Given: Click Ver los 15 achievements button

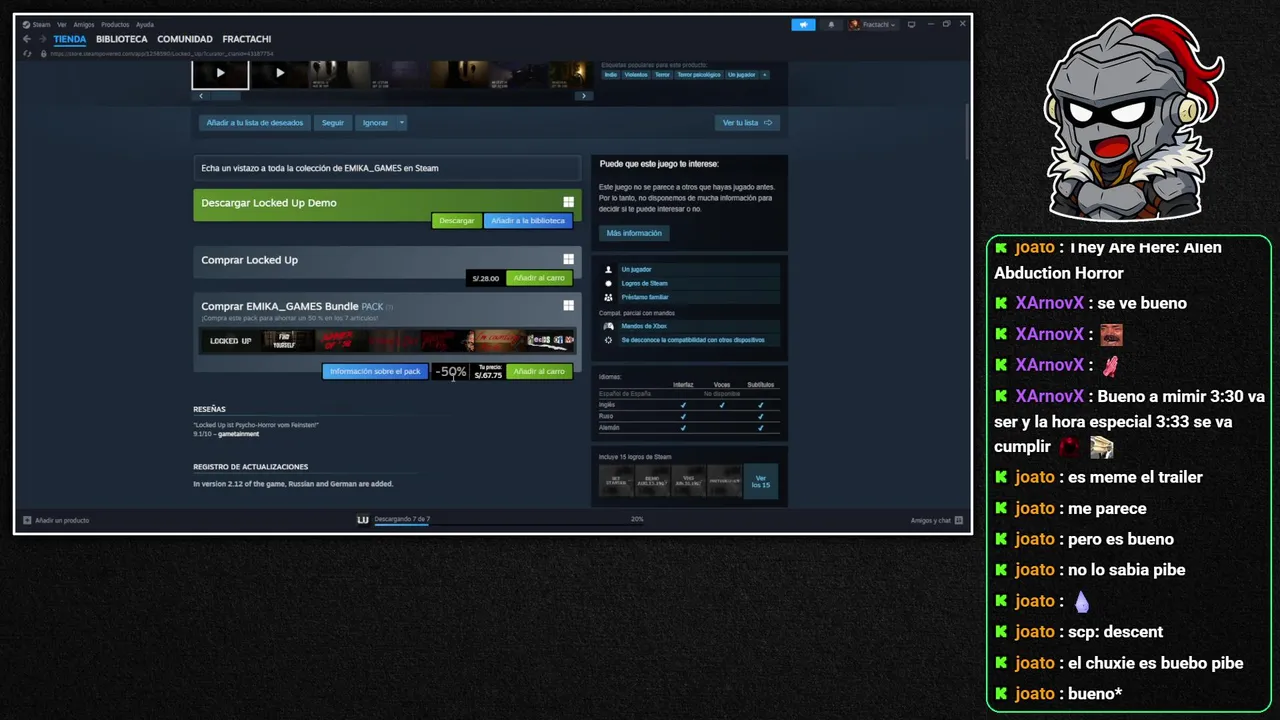Looking at the screenshot, I should 761,481.
